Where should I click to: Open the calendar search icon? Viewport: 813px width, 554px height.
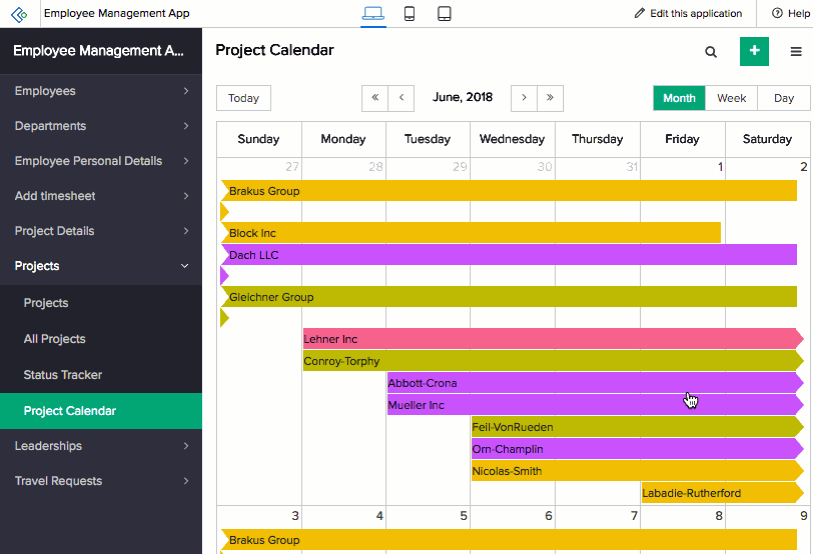click(x=711, y=52)
